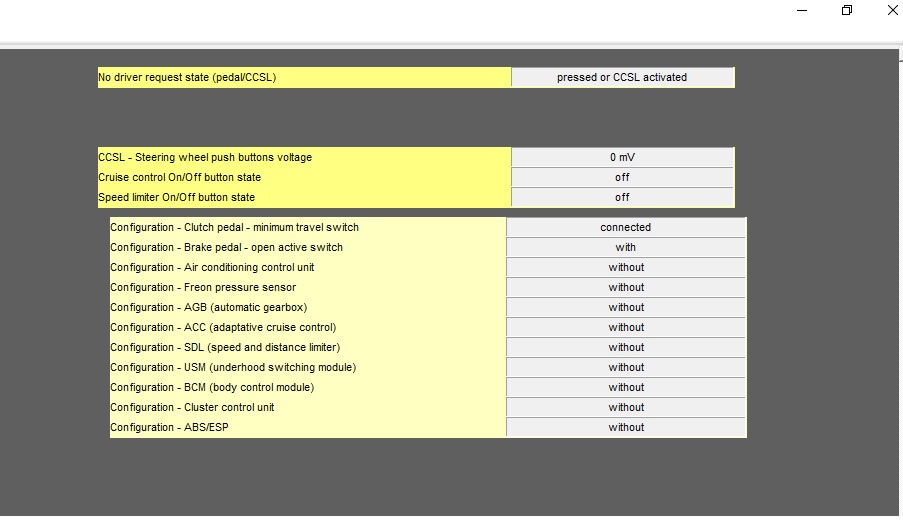The height and width of the screenshot is (522, 903).
Task: Select 'Freon pressure sensor' configuration label
Action: tap(203, 288)
